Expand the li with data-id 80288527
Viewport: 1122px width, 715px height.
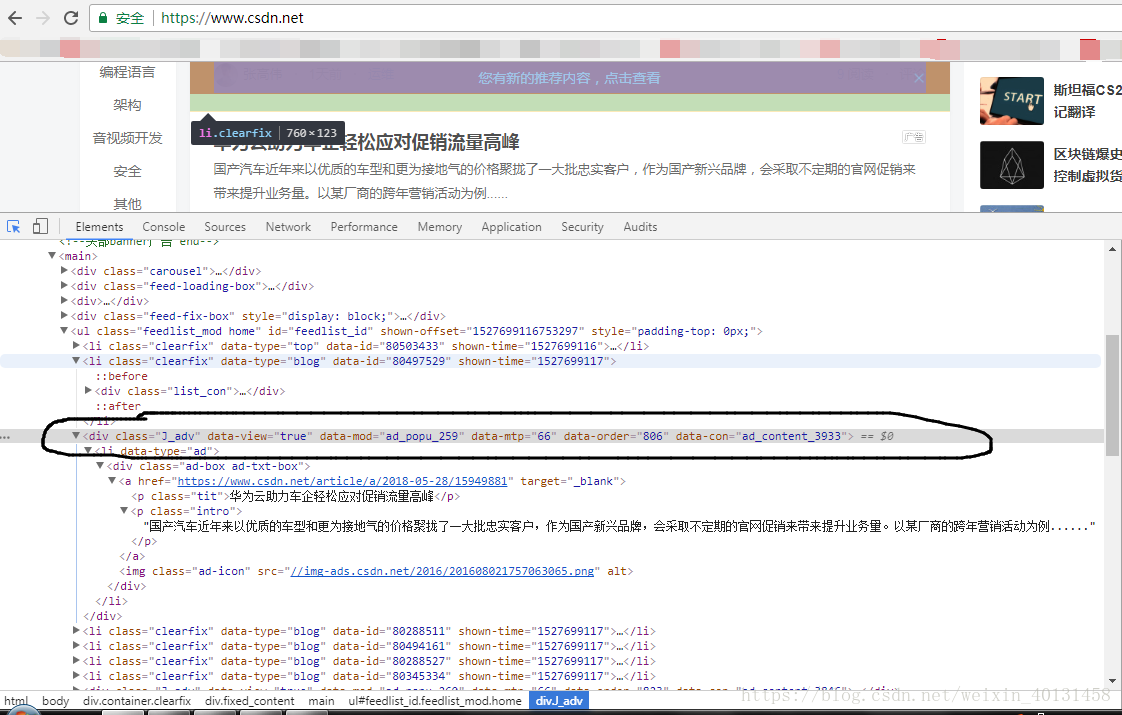tap(77, 661)
